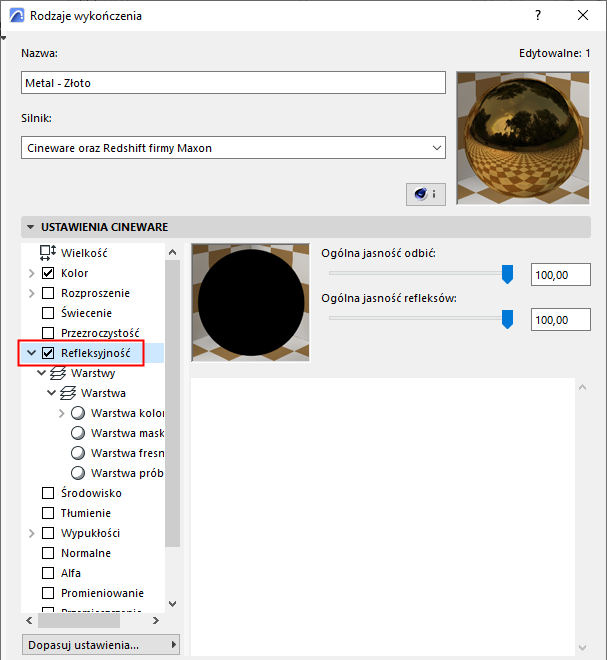Enable the Przezroczystość checkbox
Screen dimensions: 607x660
pos(48,333)
